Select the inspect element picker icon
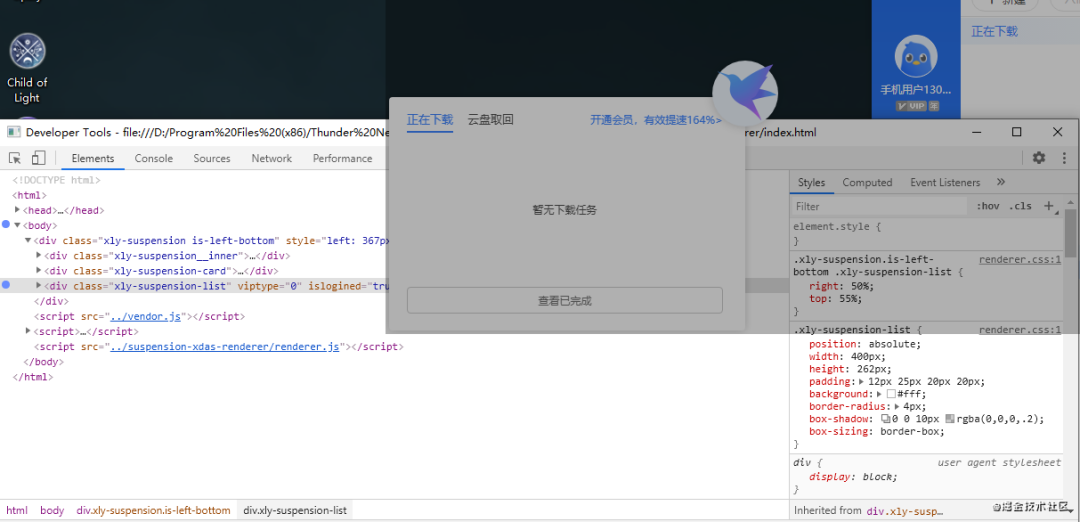 14,158
